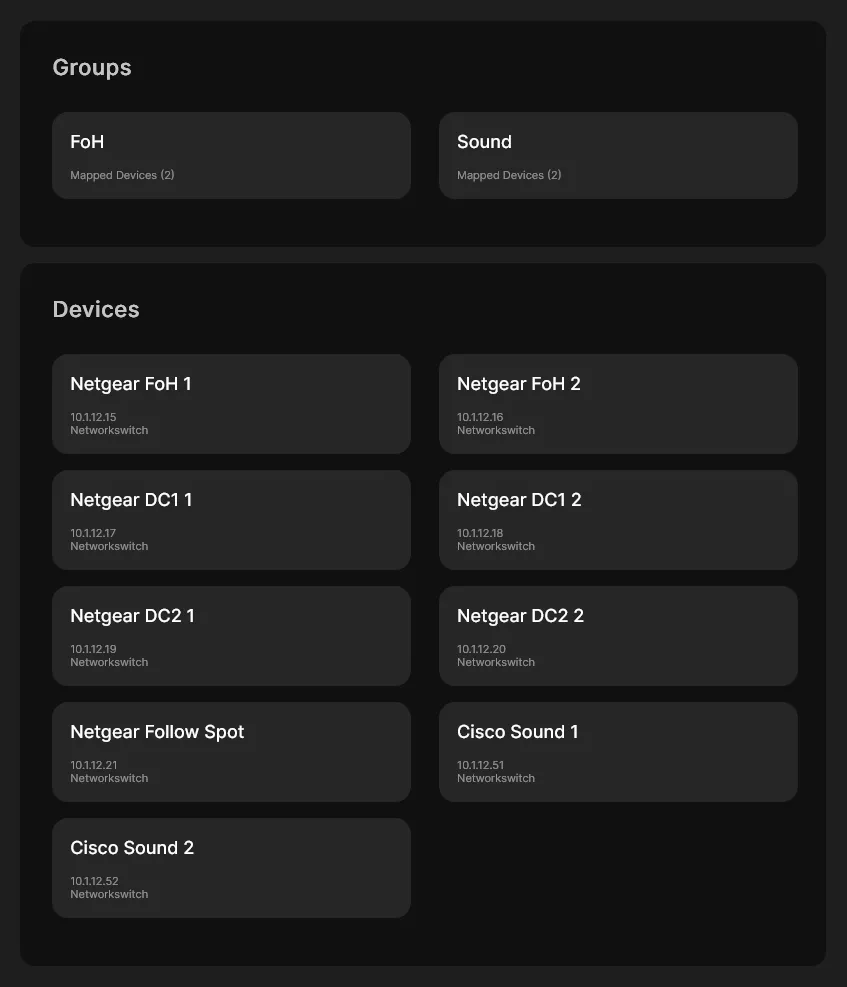Click Networkswitch label under Cisco Sound 2
The height and width of the screenshot is (987, 847).
tap(109, 894)
